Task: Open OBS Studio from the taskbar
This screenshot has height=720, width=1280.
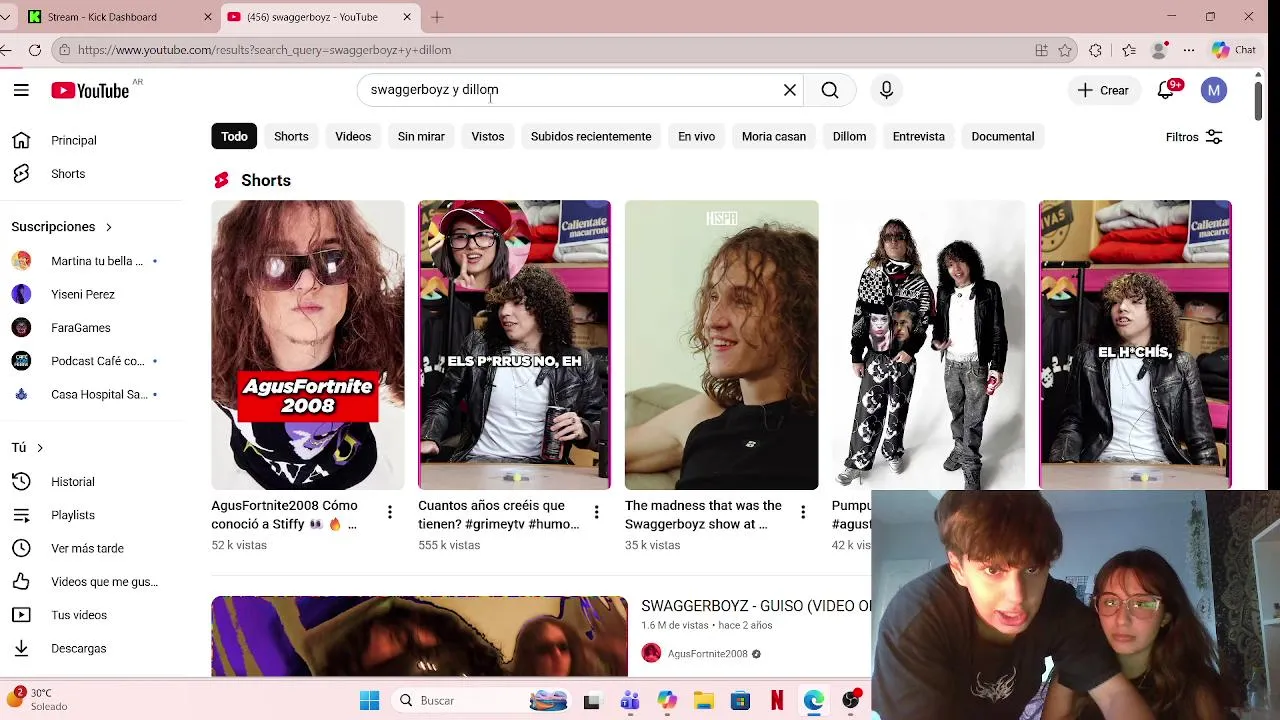Action: pyautogui.click(x=851, y=701)
